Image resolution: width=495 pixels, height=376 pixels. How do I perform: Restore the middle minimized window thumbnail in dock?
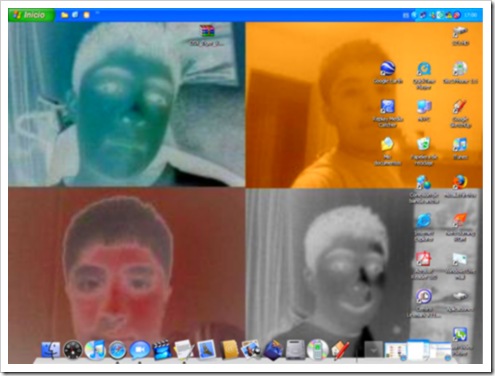tap(417, 350)
